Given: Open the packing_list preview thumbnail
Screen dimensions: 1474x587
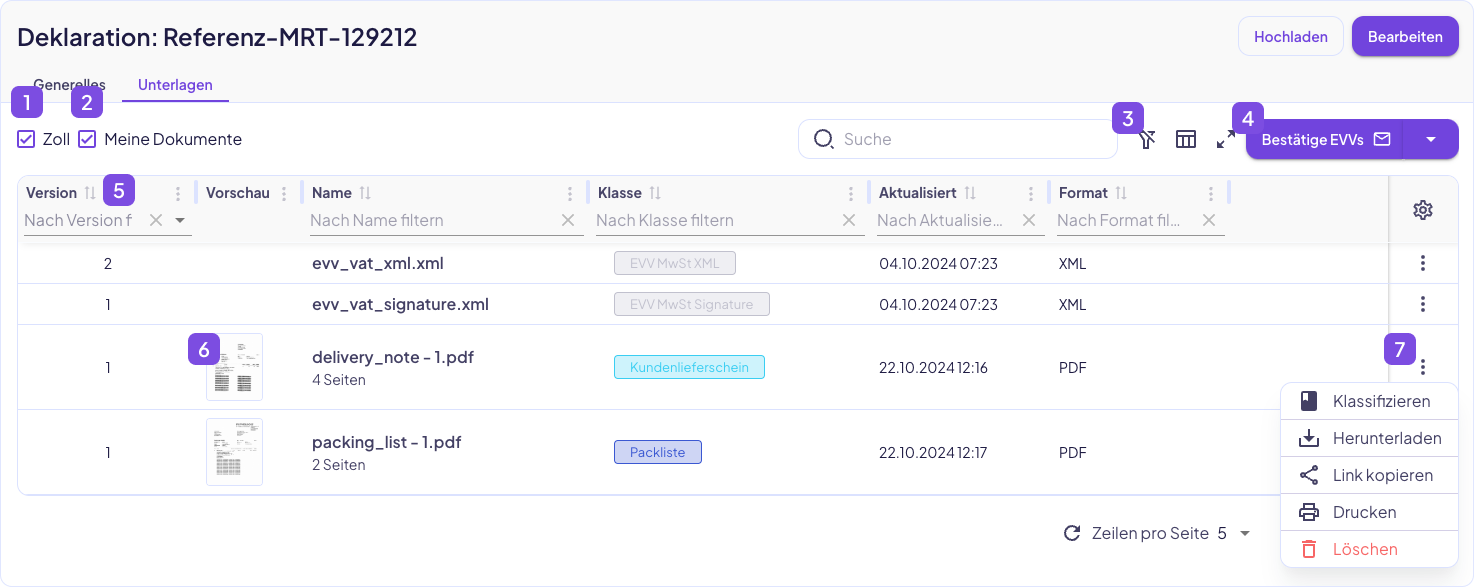Looking at the screenshot, I should pyautogui.click(x=234, y=452).
